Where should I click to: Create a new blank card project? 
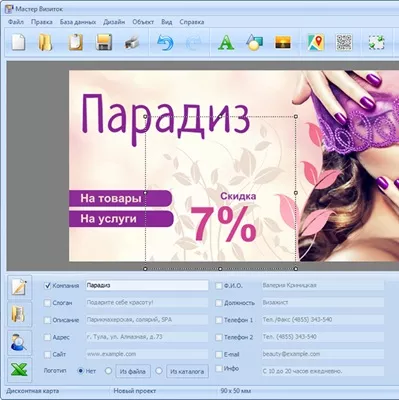coord(18,43)
